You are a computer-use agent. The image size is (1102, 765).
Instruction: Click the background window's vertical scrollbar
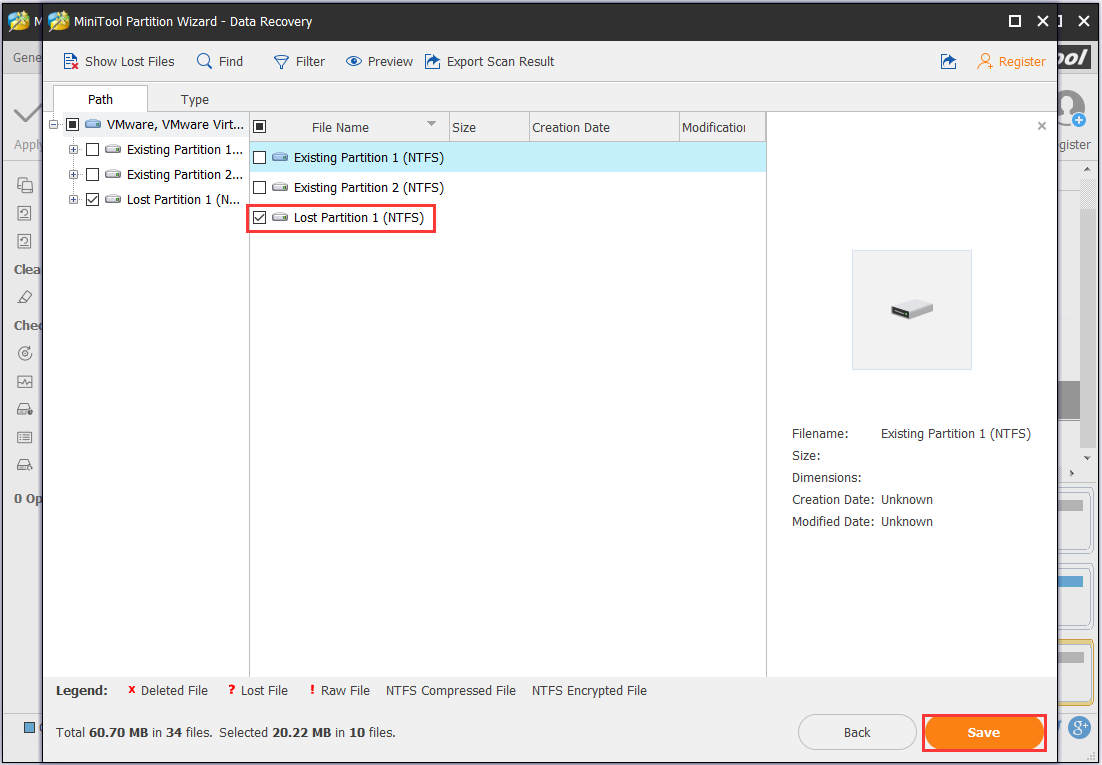pyautogui.click(x=1087, y=313)
